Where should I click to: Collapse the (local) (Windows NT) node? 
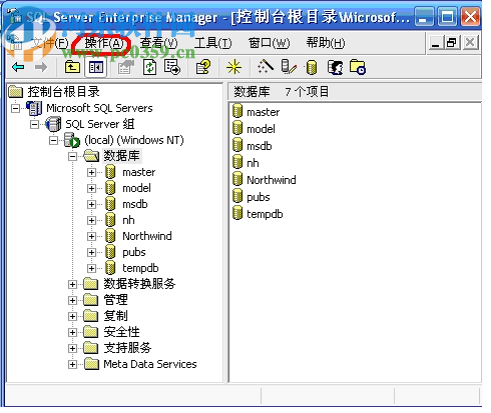[x=53, y=141]
